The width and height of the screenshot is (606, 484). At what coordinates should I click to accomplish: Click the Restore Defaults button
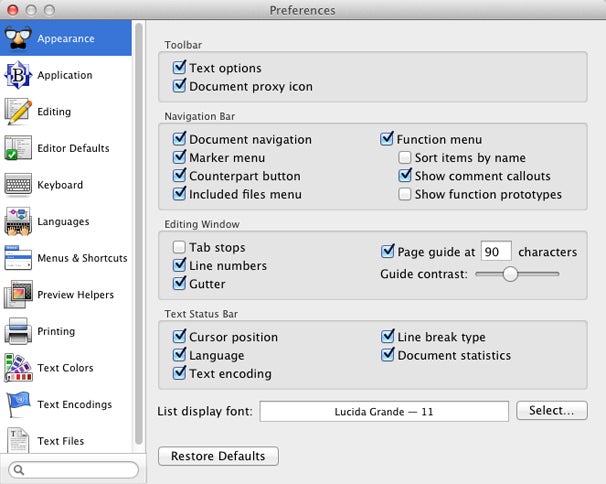click(218, 456)
